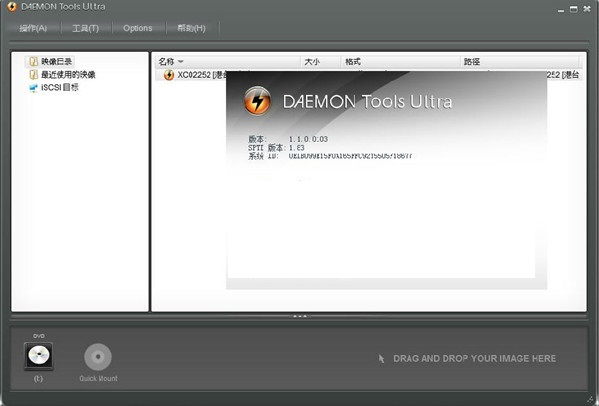Viewport: 599px width, 406px height.
Task: Select 映像目录 in the sidebar tree
Action: 57,61
